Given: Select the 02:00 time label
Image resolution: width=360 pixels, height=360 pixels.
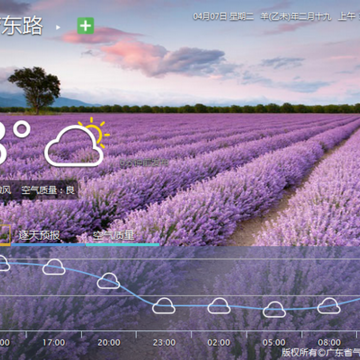Looking at the screenshot, I should (219, 342).
